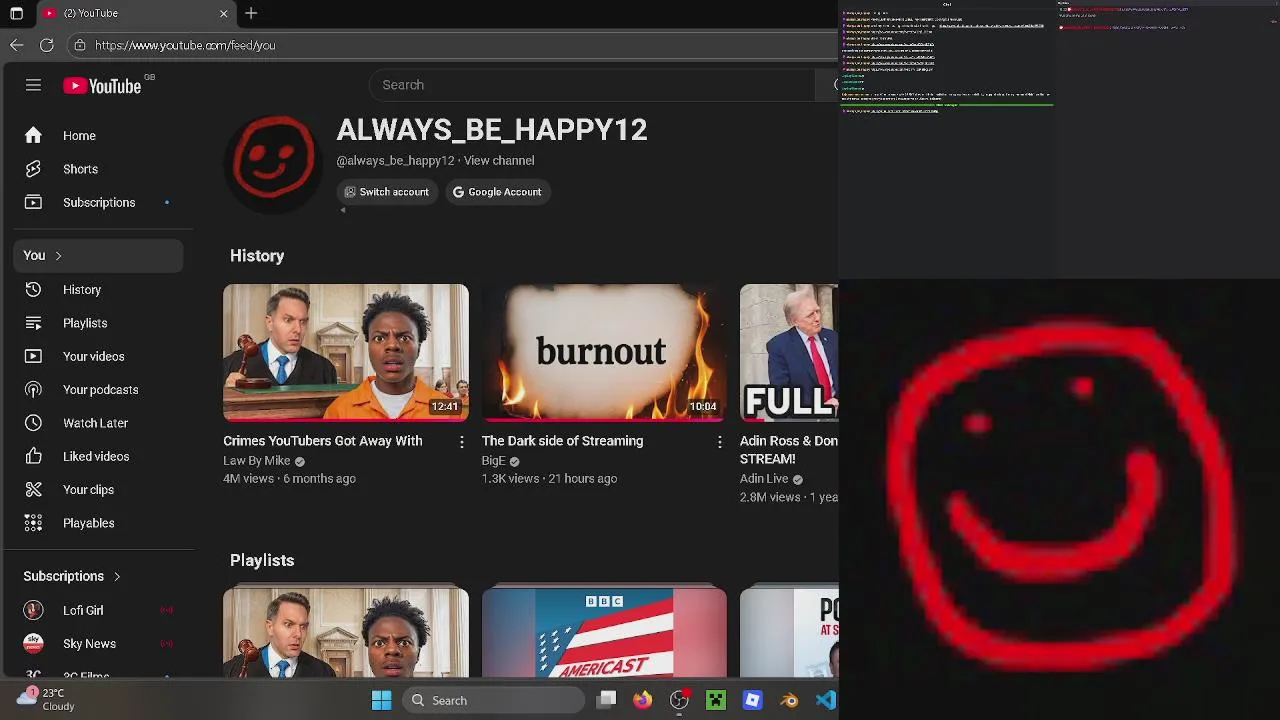Open the Americast BBC playlist thumbnail
This screenshot has height=720, width=1280.
click(604, 633)
